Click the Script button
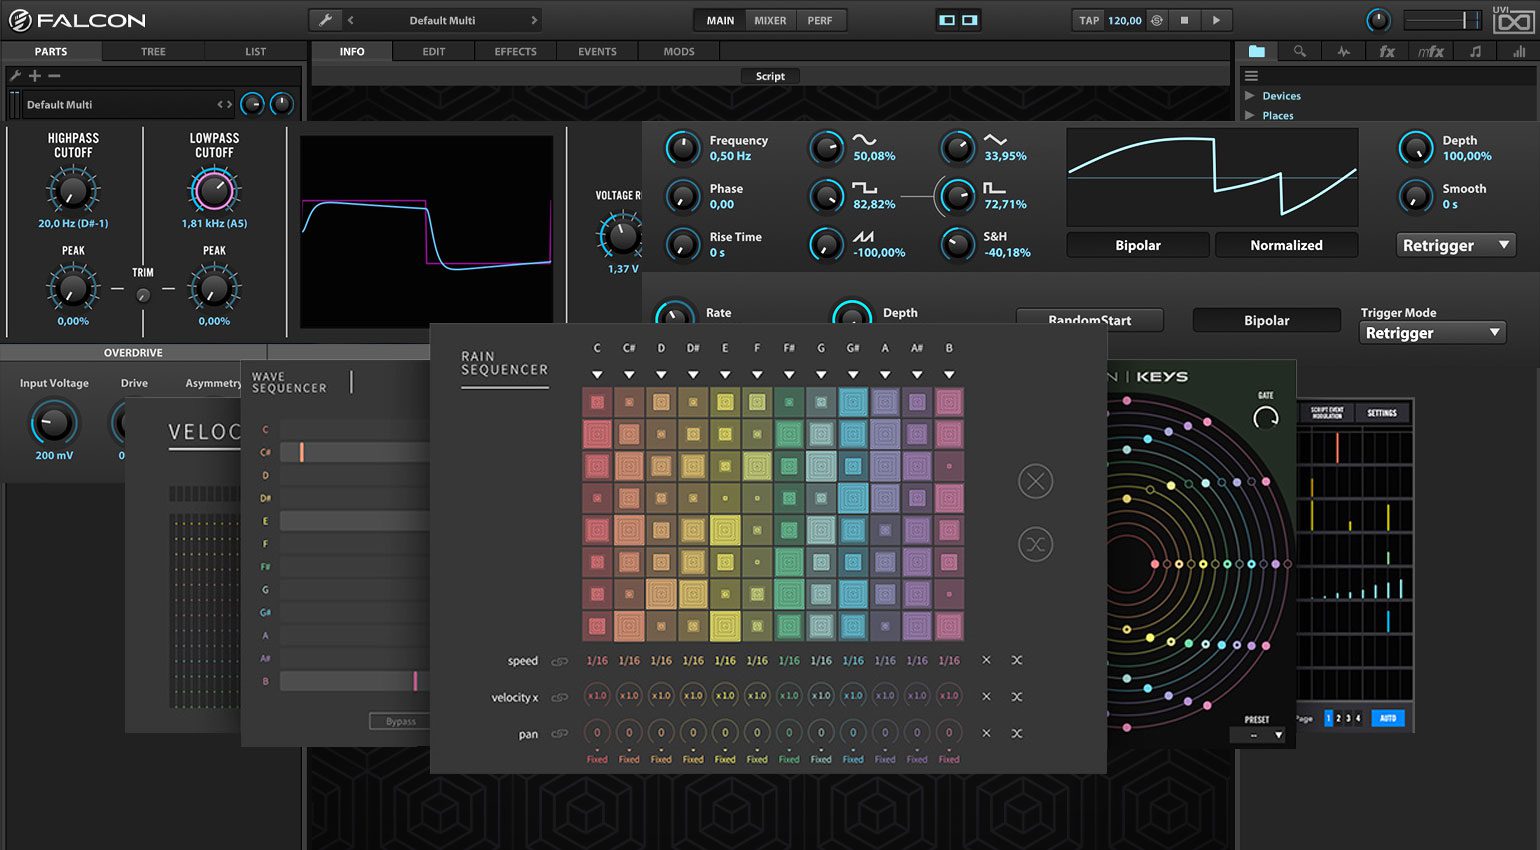1540x850 pixels. click(770, 76)
